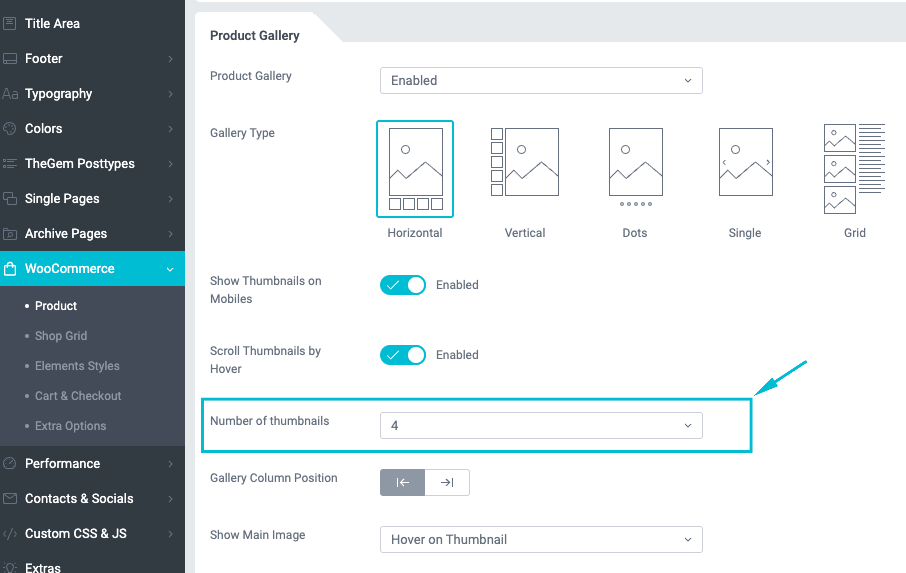Open the Product Gallery Enabled dropdown
The height and width of the screenshot is (573, 906).
pos(541,81)
